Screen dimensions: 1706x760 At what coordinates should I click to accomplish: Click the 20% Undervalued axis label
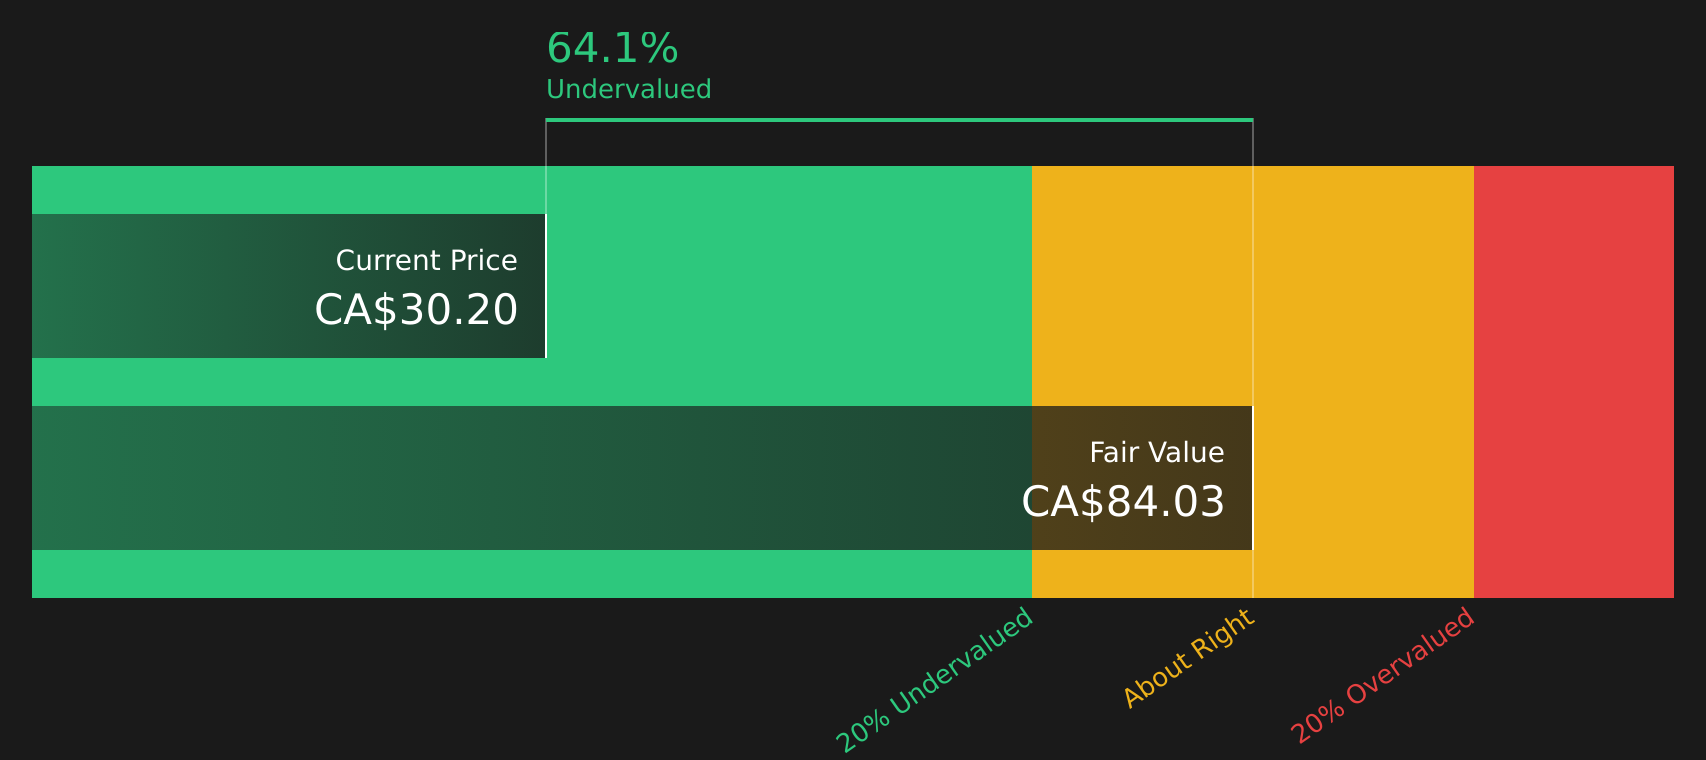[x=934, y=680]
